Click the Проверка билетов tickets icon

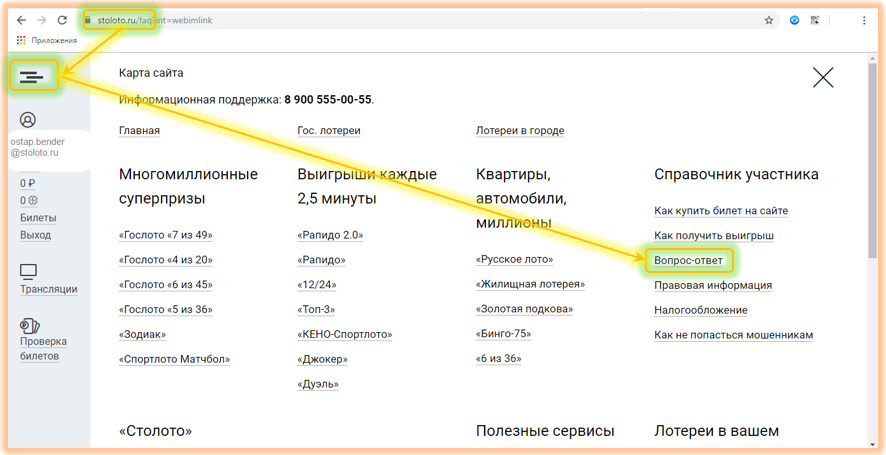point(29,326)
